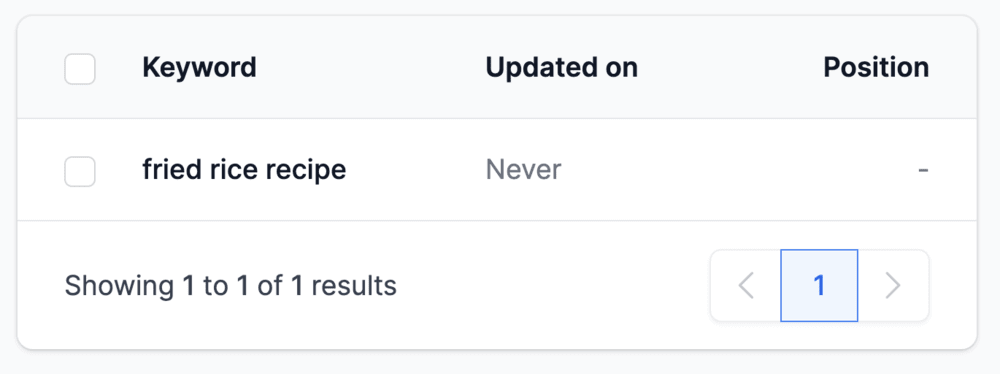Sort by the Keyword column header

click(199, 67)
